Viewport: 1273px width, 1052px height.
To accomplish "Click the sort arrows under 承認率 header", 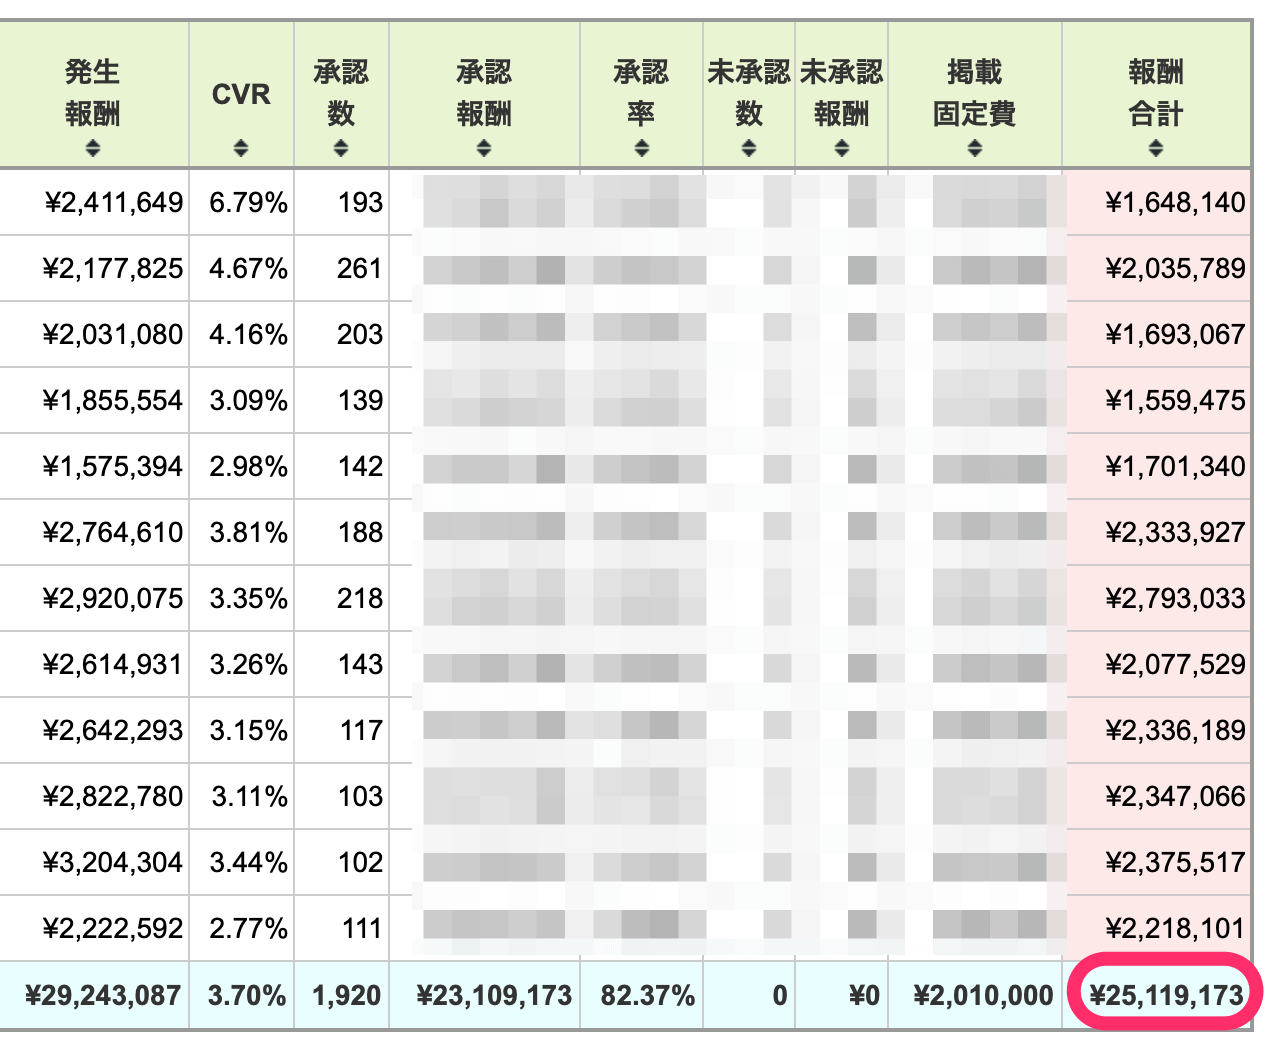I will [x=641, y=148].
